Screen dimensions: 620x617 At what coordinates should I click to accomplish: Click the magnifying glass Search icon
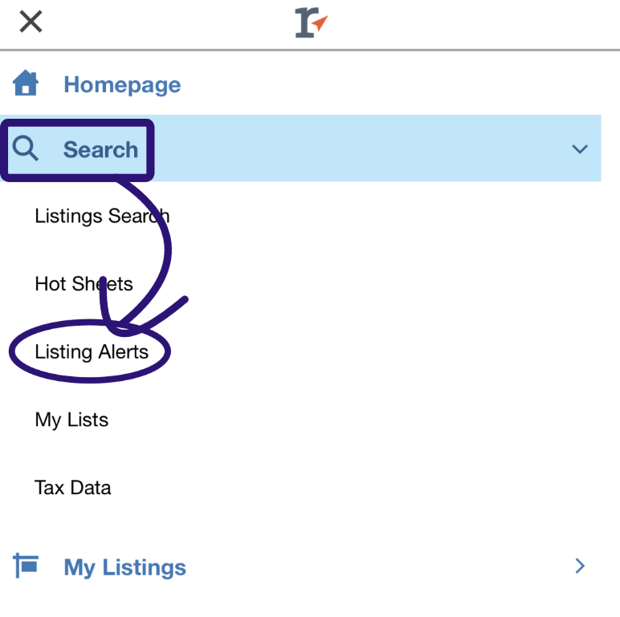point(26,149)
